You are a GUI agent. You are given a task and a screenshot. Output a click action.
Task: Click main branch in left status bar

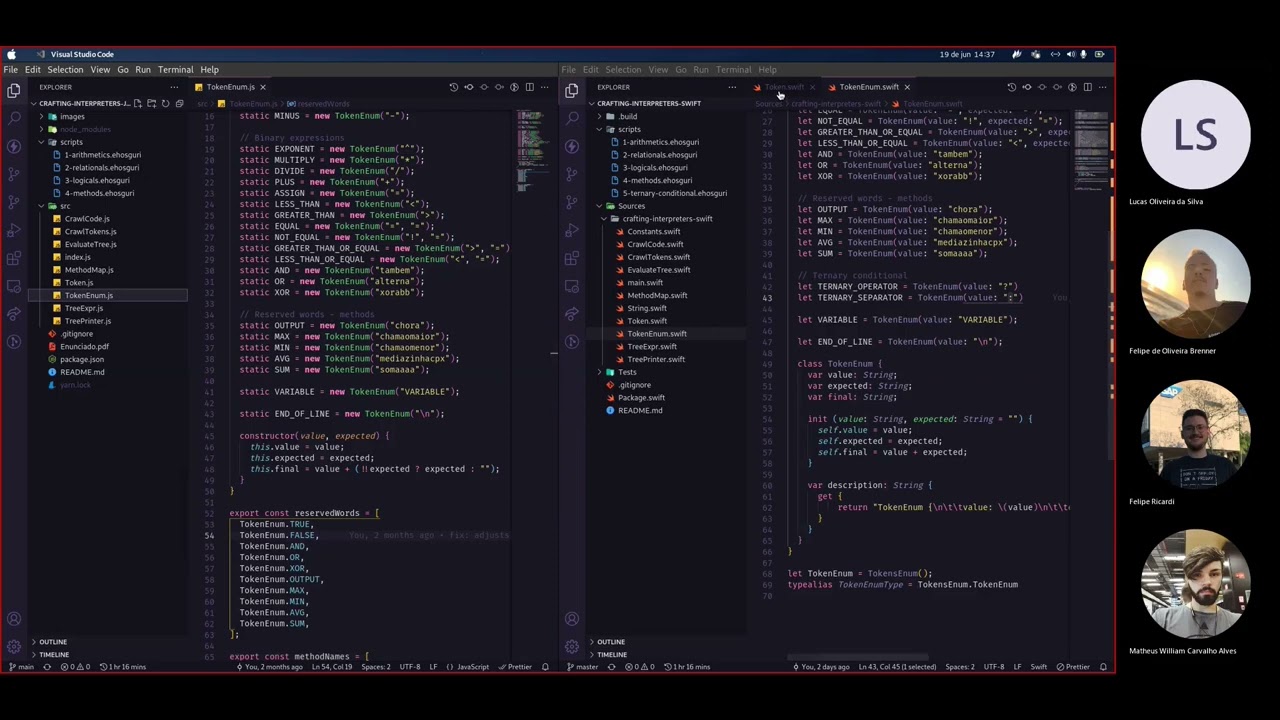[x=21, y=667]
